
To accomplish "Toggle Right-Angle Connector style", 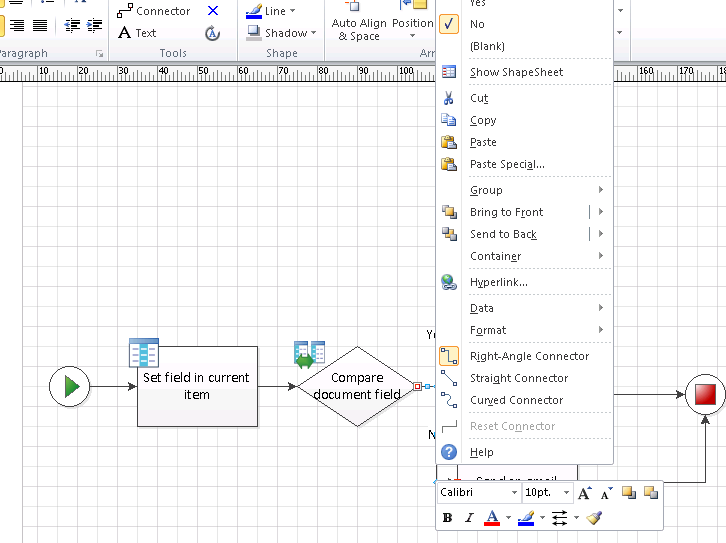I will (525, 356).
